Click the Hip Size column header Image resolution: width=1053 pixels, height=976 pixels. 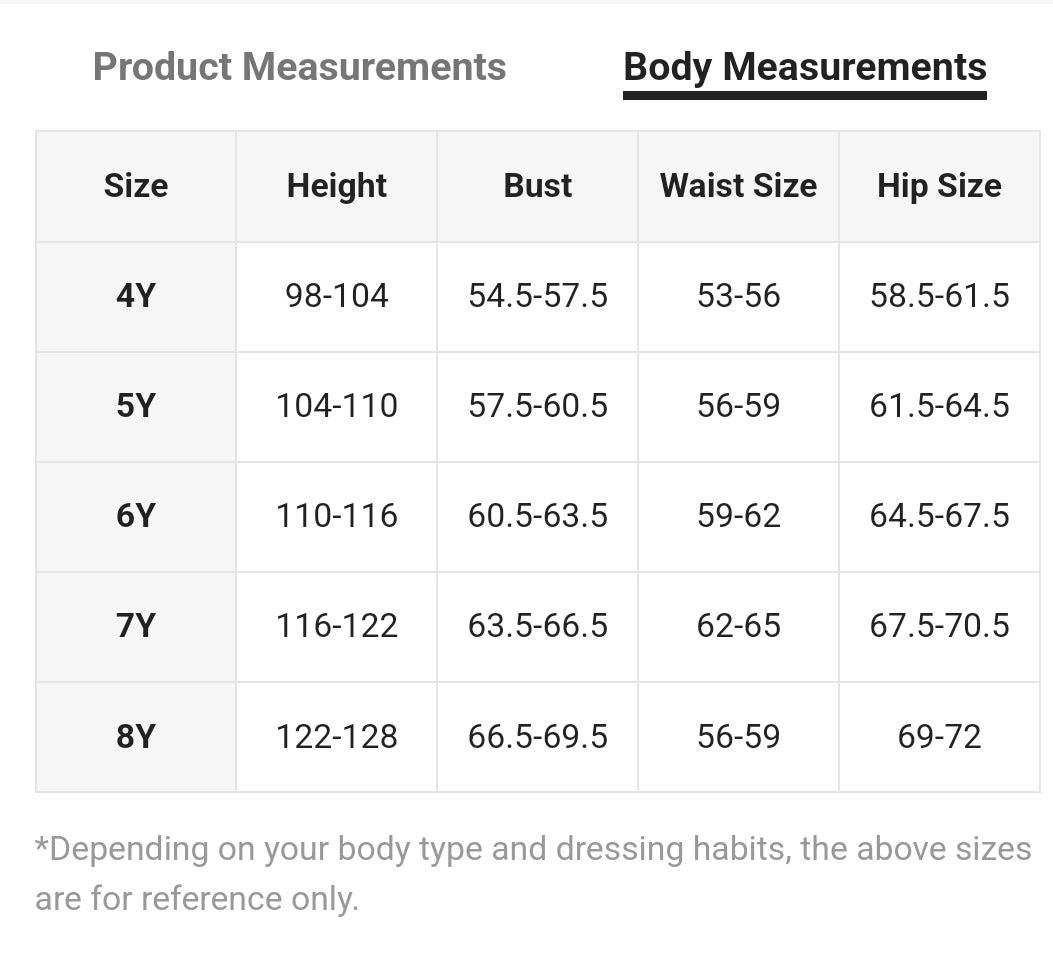click(939, 186)
